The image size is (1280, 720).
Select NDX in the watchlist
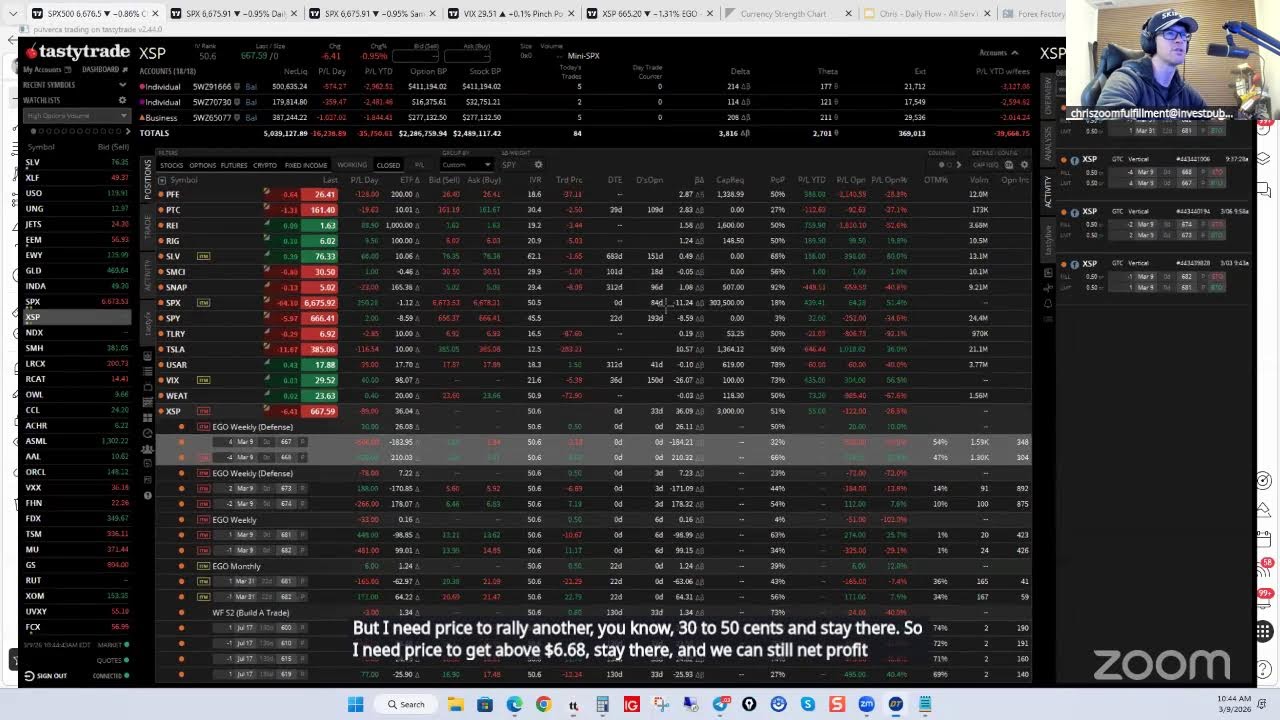click(x=78, y=332)
